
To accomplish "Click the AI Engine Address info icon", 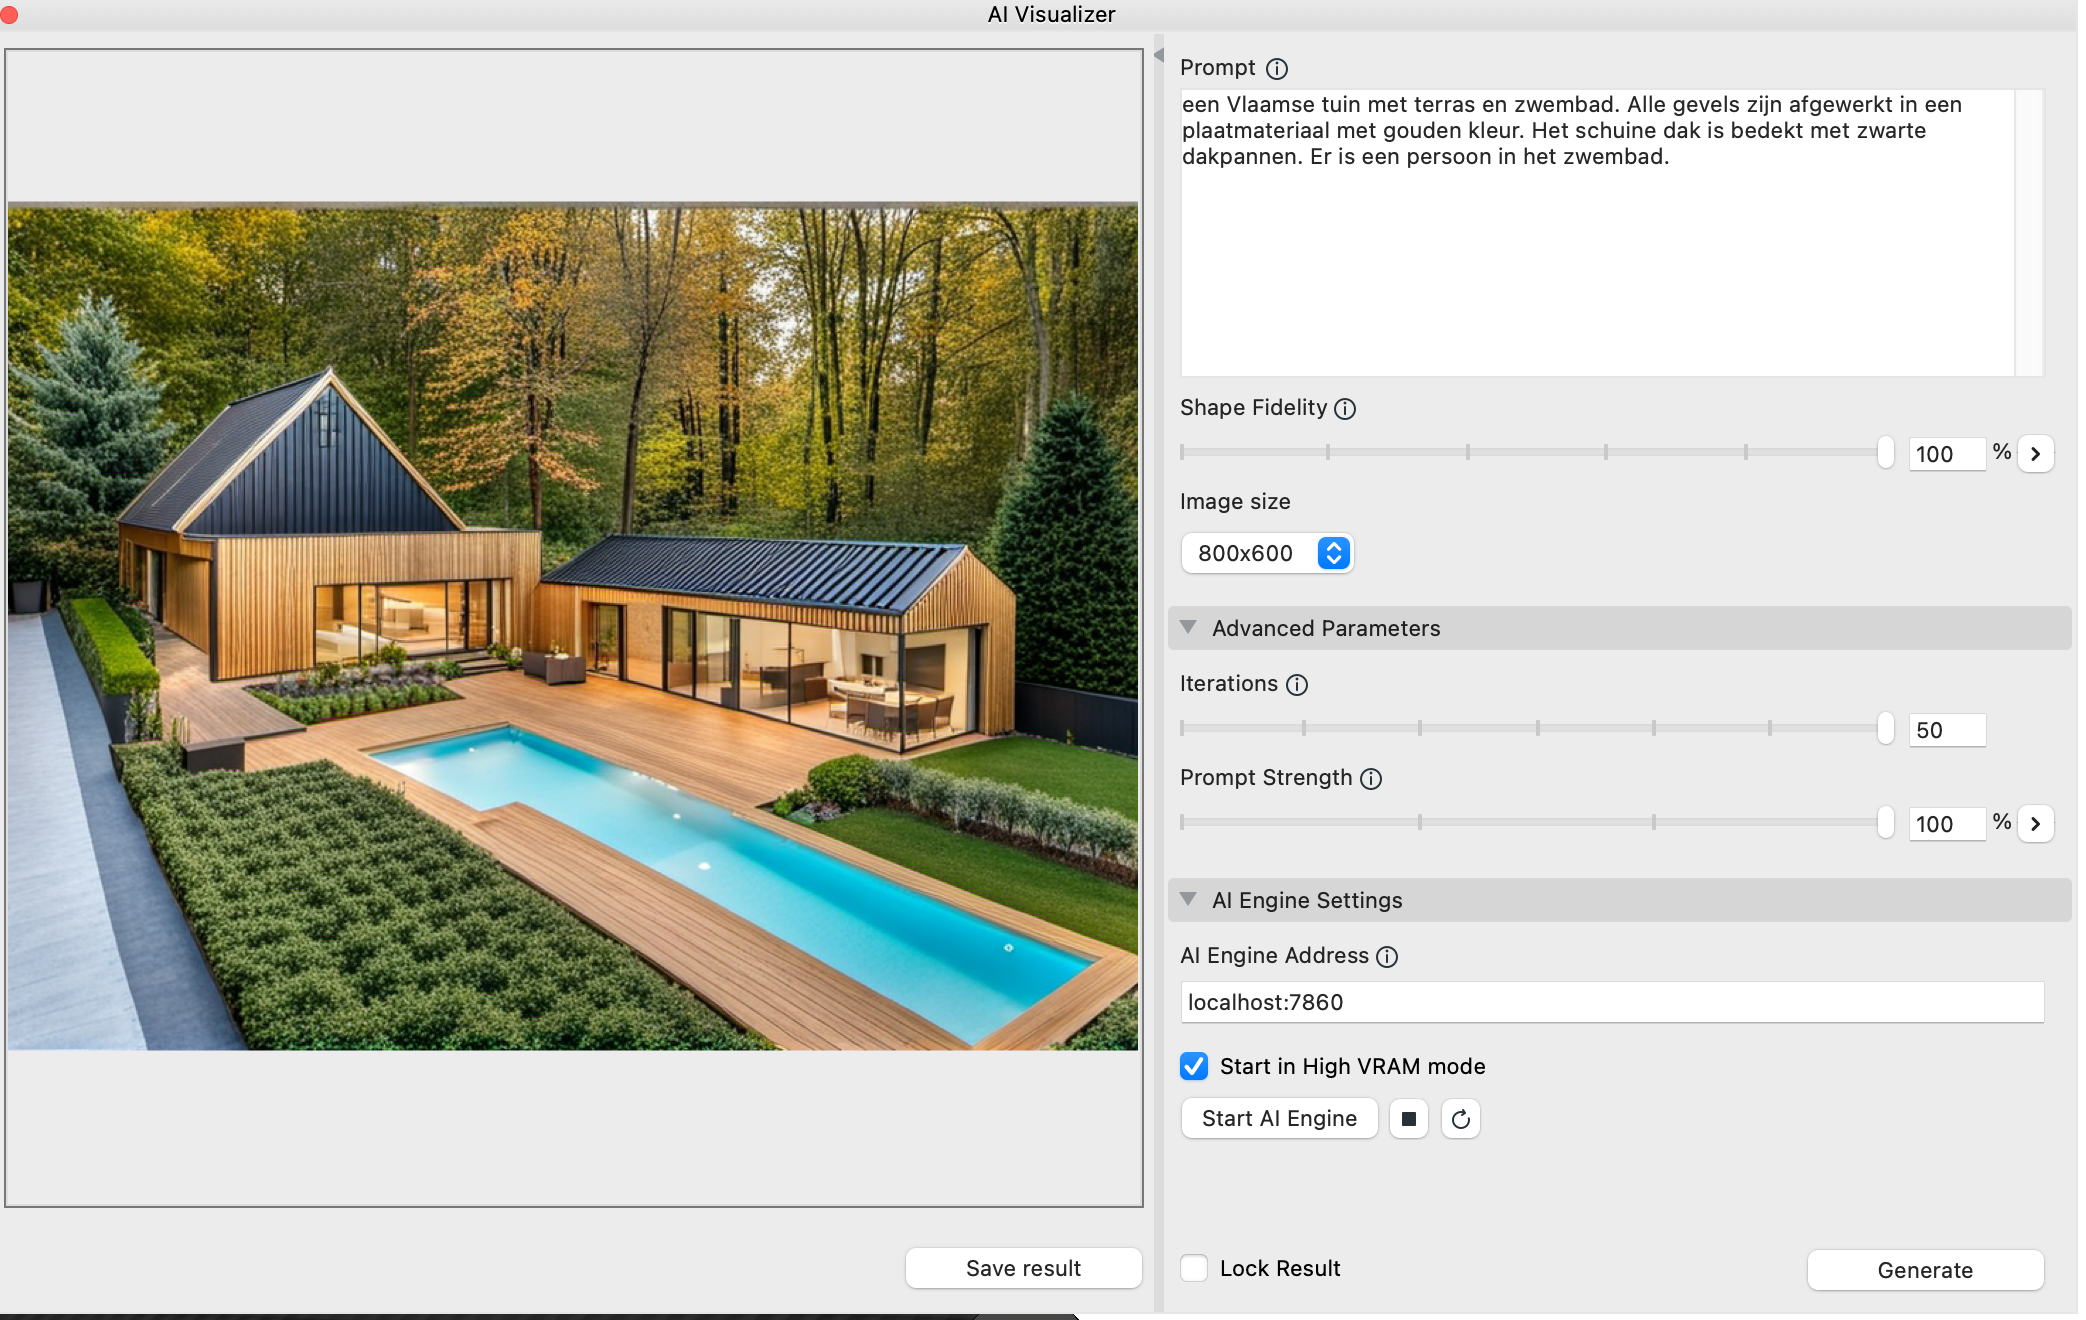I will tap(1387, 957).
